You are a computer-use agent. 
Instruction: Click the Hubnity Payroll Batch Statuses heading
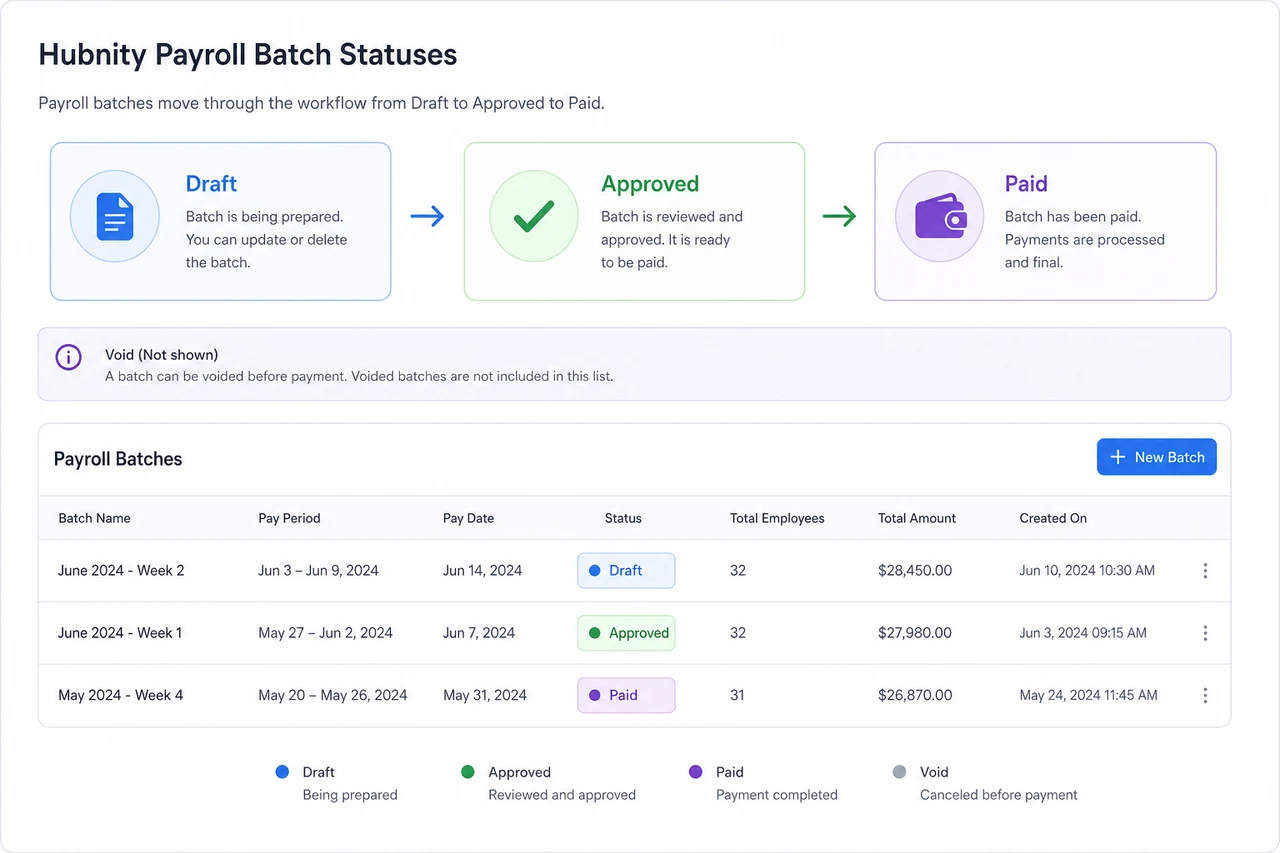248,55
